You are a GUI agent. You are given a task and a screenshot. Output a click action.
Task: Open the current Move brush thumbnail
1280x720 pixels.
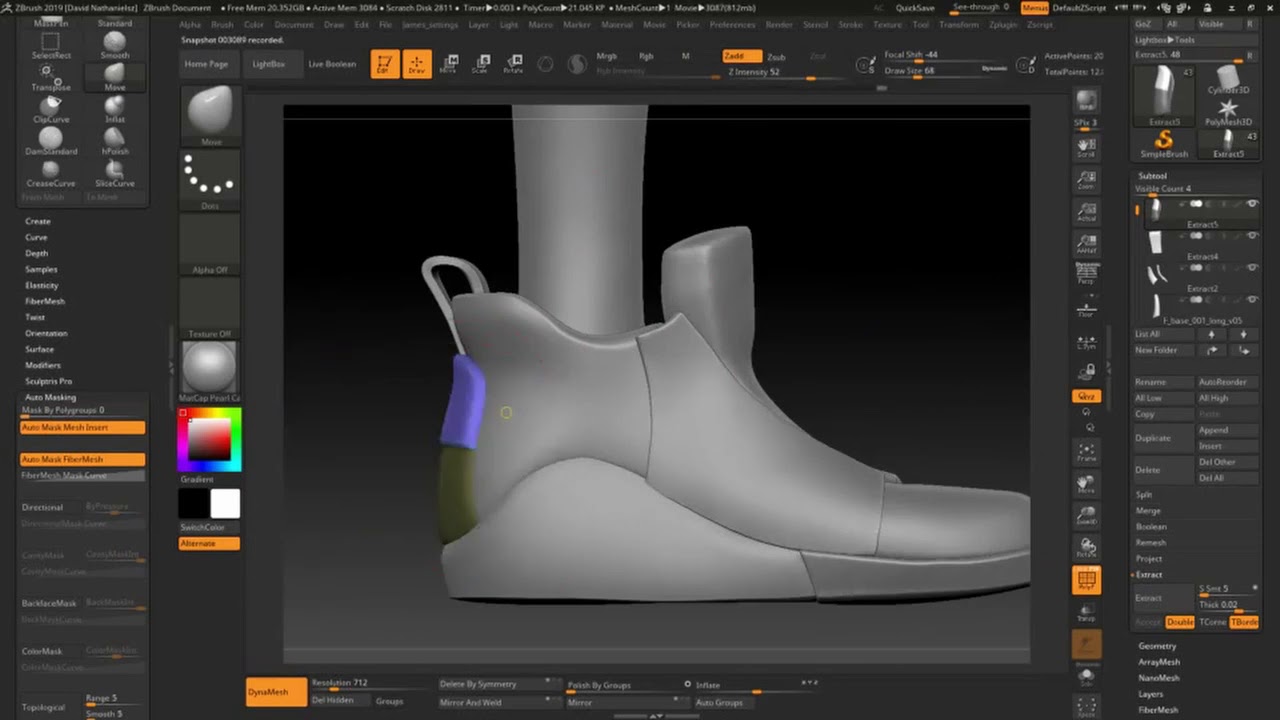(x=211, y=116)
